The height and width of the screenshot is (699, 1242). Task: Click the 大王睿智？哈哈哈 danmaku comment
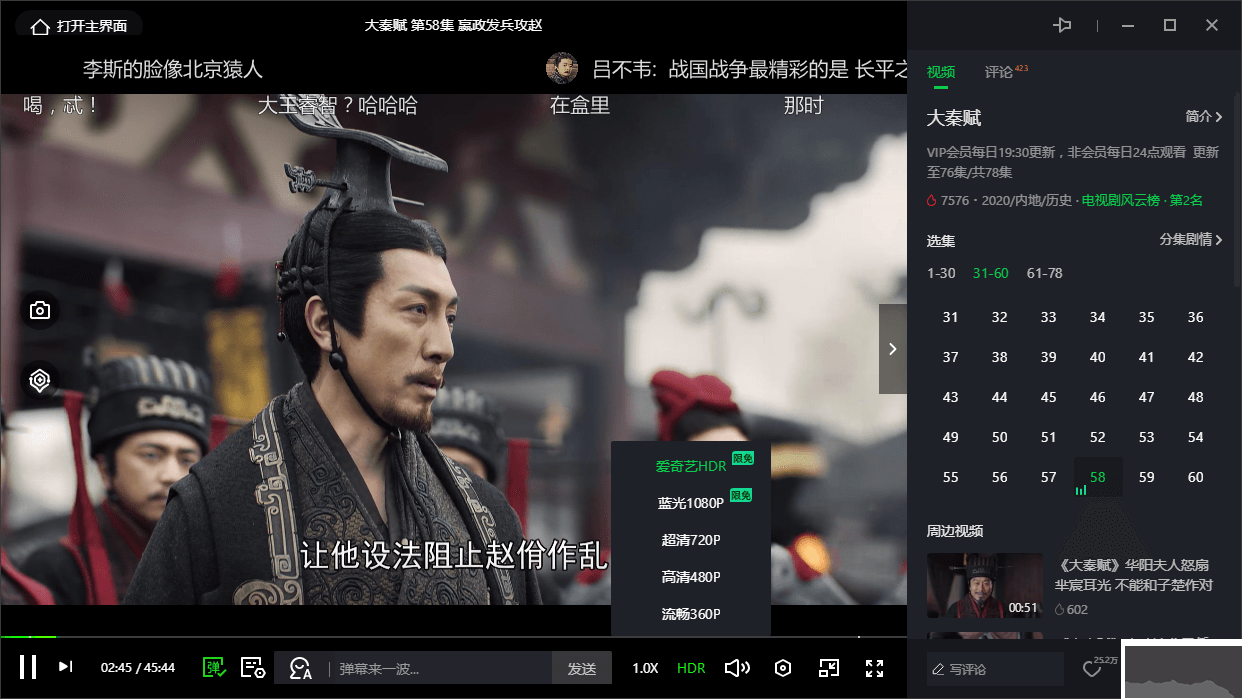(338, 105)
